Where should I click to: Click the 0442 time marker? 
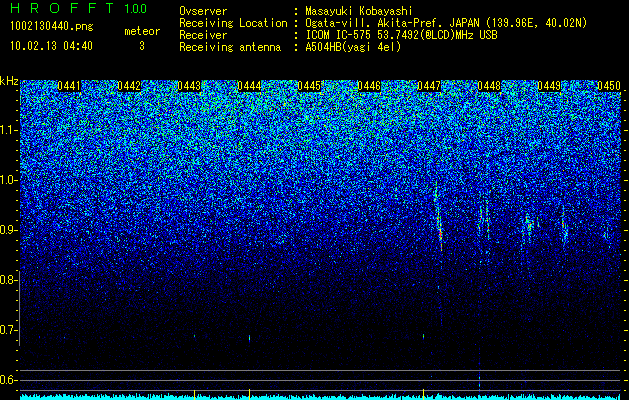coord(129,86)
